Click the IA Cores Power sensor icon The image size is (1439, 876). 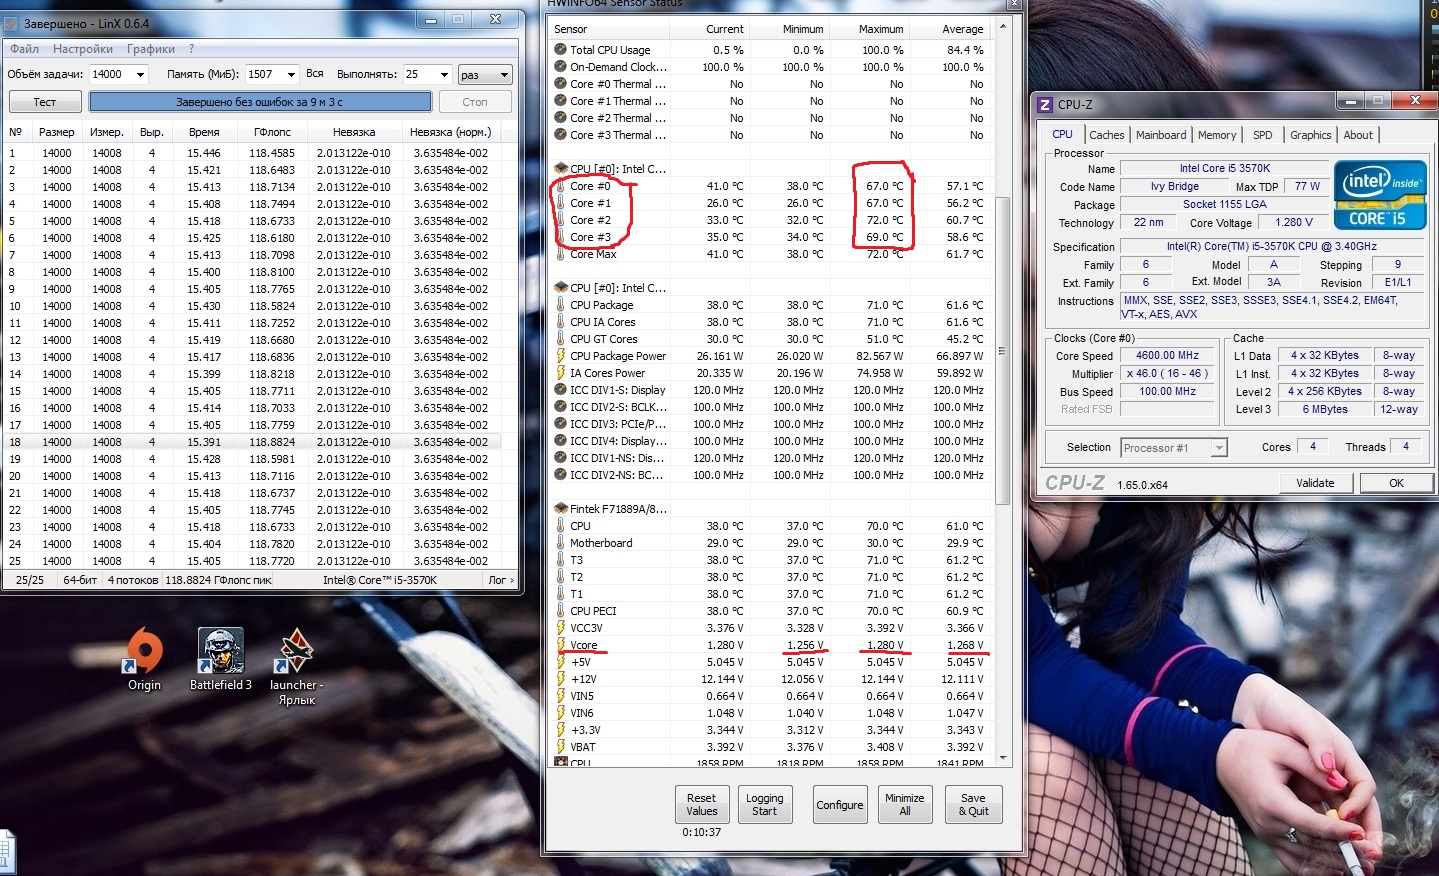(561, 373)
